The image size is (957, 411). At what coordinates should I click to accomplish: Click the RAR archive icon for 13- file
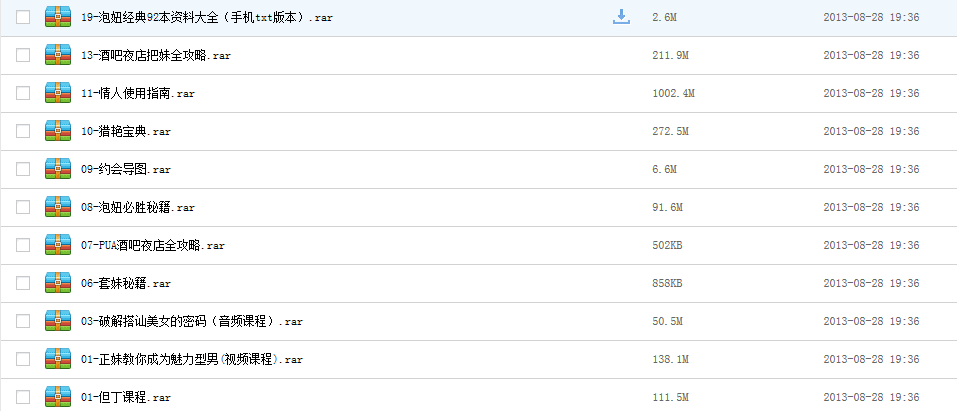click(58, 55)
